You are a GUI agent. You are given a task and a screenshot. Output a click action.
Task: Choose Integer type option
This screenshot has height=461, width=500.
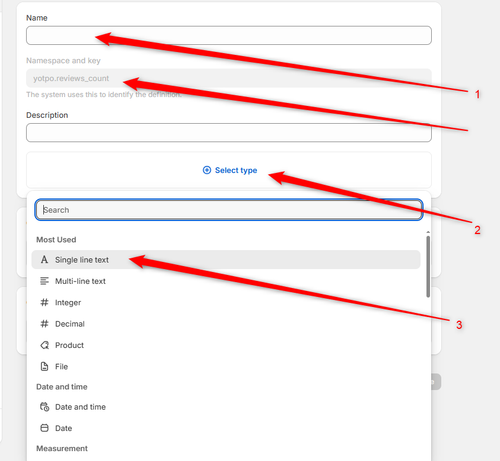pyautogui.click(x=226, y=302)
